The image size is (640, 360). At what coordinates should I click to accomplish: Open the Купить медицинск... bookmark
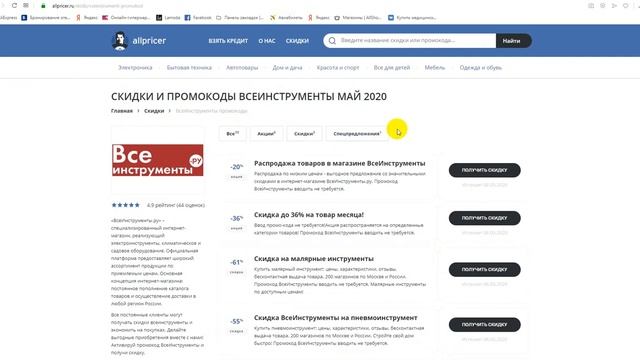pyautogui.click(x=412, y=18)
